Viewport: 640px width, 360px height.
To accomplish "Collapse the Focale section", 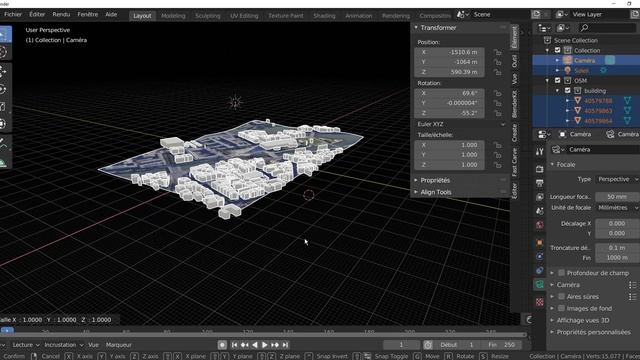I will [x=552, y=164].
